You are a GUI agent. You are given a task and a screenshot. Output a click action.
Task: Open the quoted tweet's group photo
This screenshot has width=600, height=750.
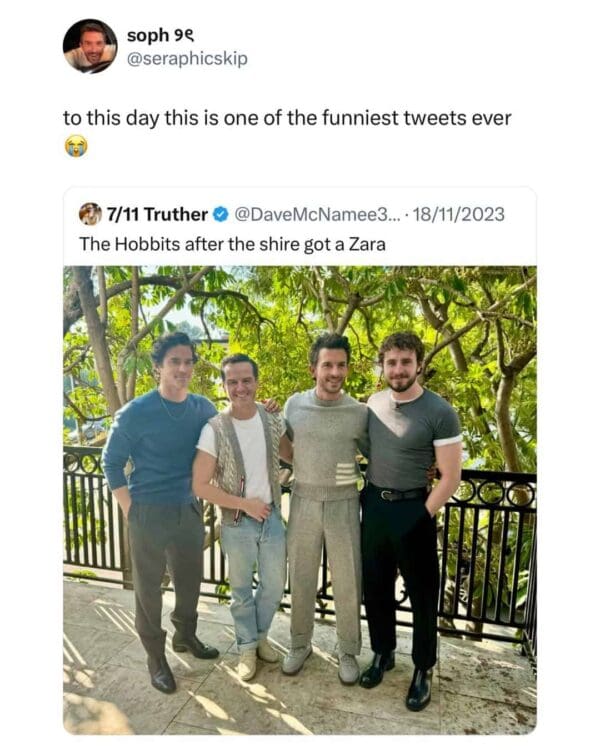click(300, 500)
